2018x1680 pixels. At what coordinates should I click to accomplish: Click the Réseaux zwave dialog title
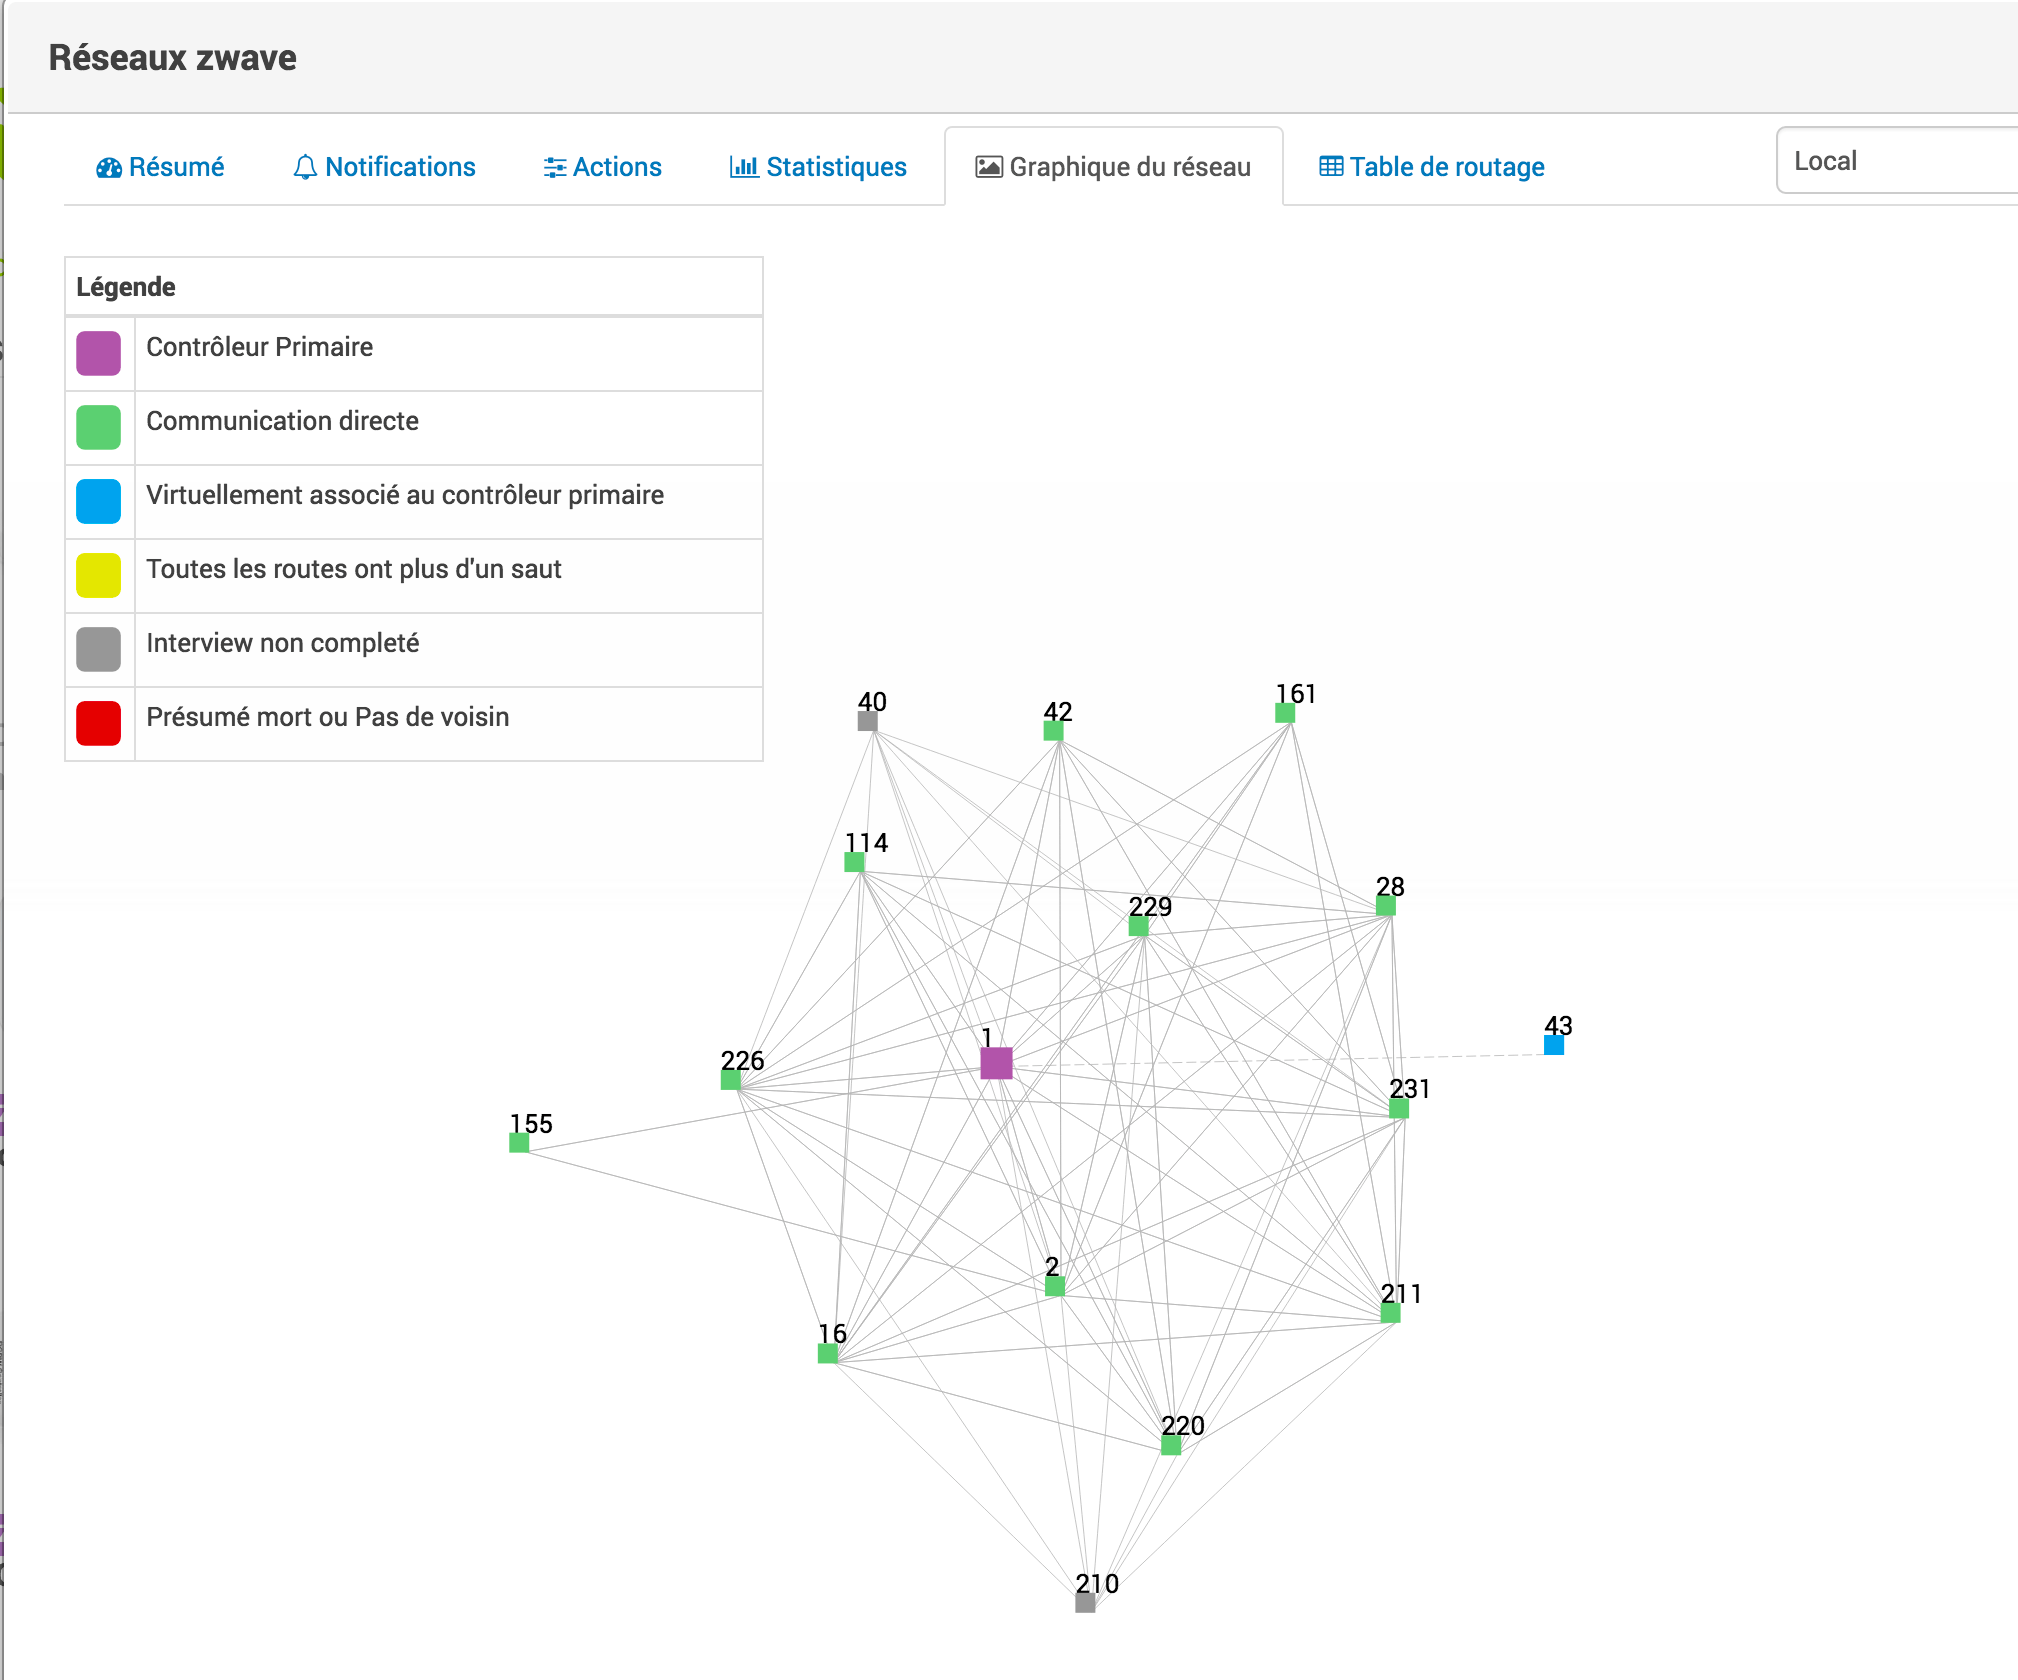173,58
